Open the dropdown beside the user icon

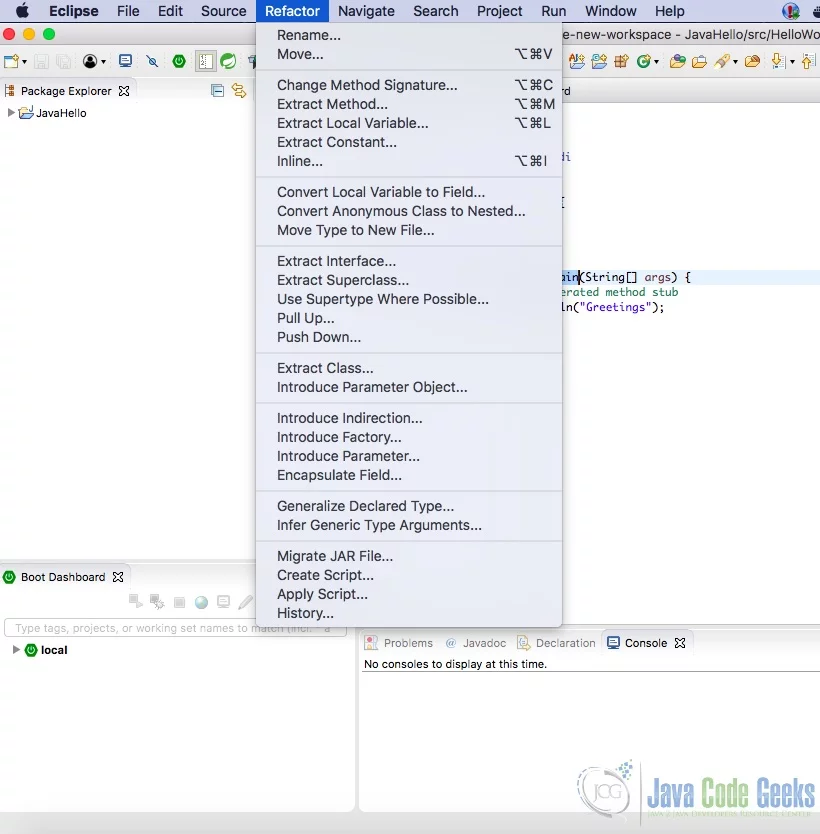click(x=103, y=62)
